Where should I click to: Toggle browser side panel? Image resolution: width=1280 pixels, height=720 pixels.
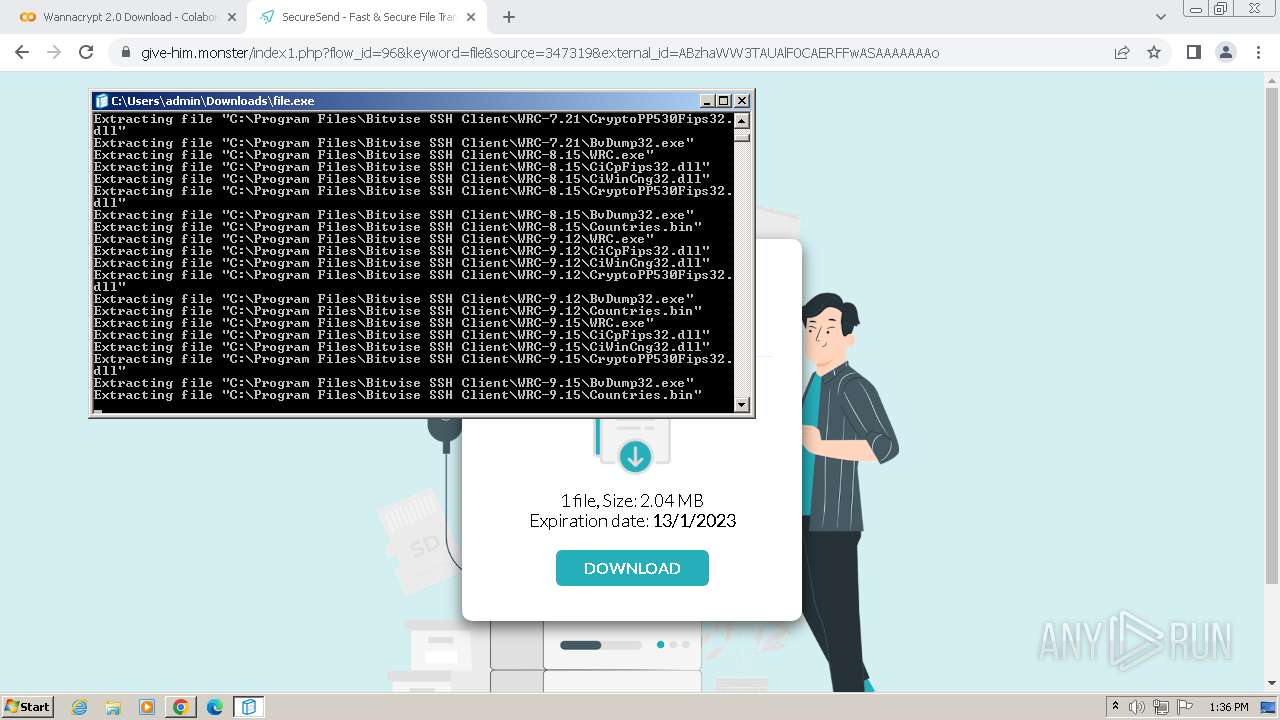click(1193, 52)
